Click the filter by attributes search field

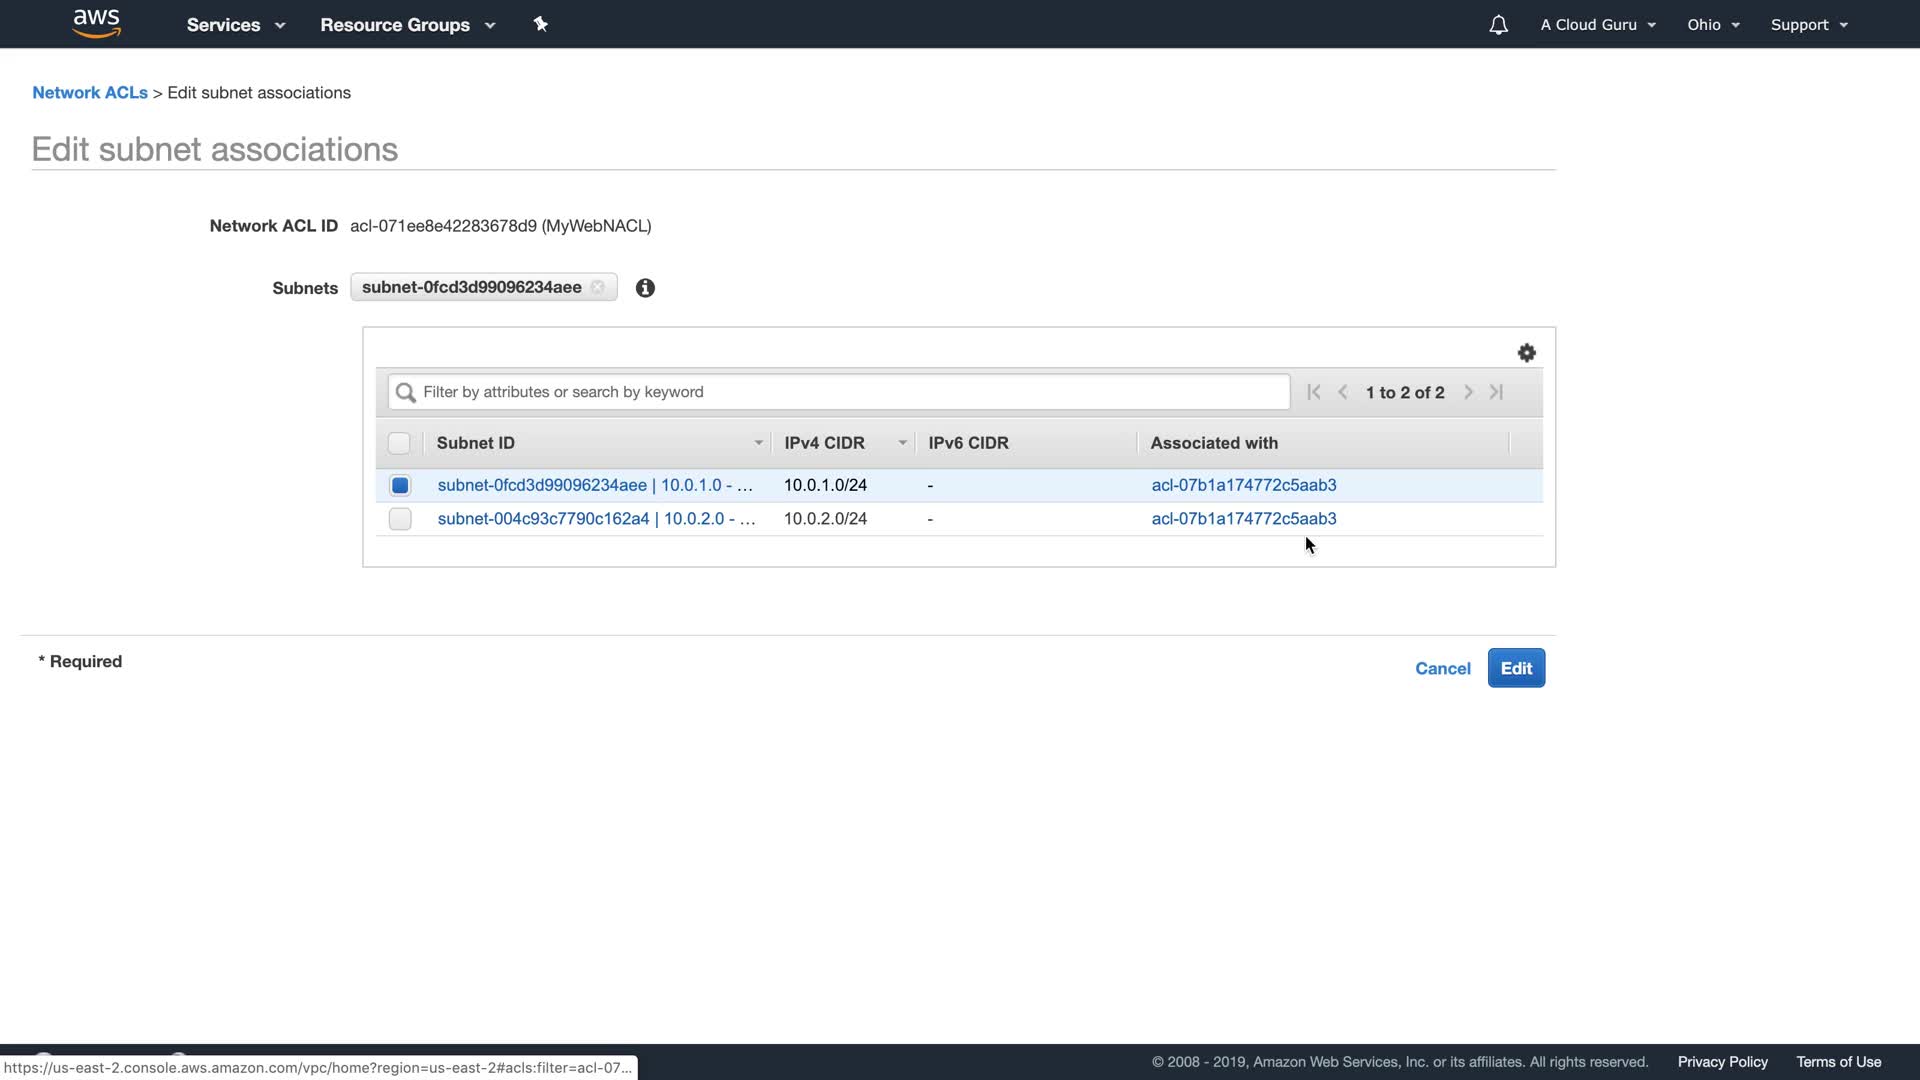[838, 392]
